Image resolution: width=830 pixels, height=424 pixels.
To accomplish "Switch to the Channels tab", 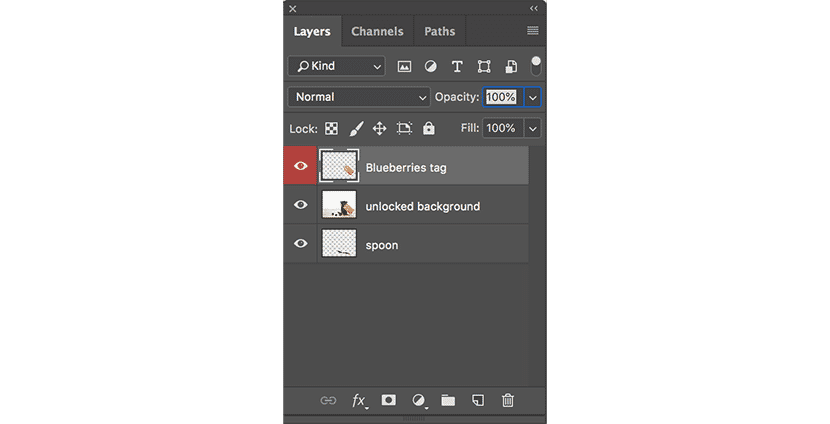I will tap(377, 31).
